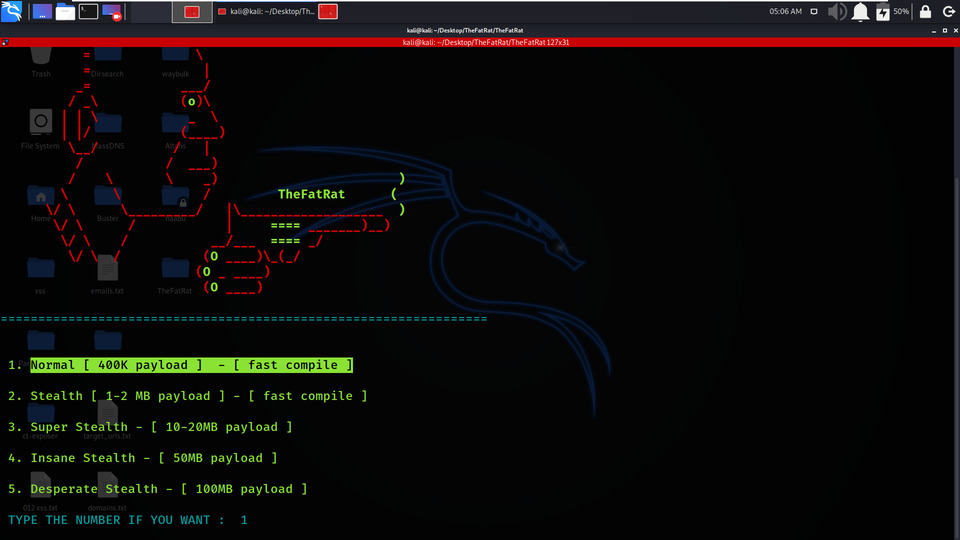Click the highlighted 'Normal [ 400K payload ]' option
This screenshot has width=960, height=540.
tap(192, 365)
